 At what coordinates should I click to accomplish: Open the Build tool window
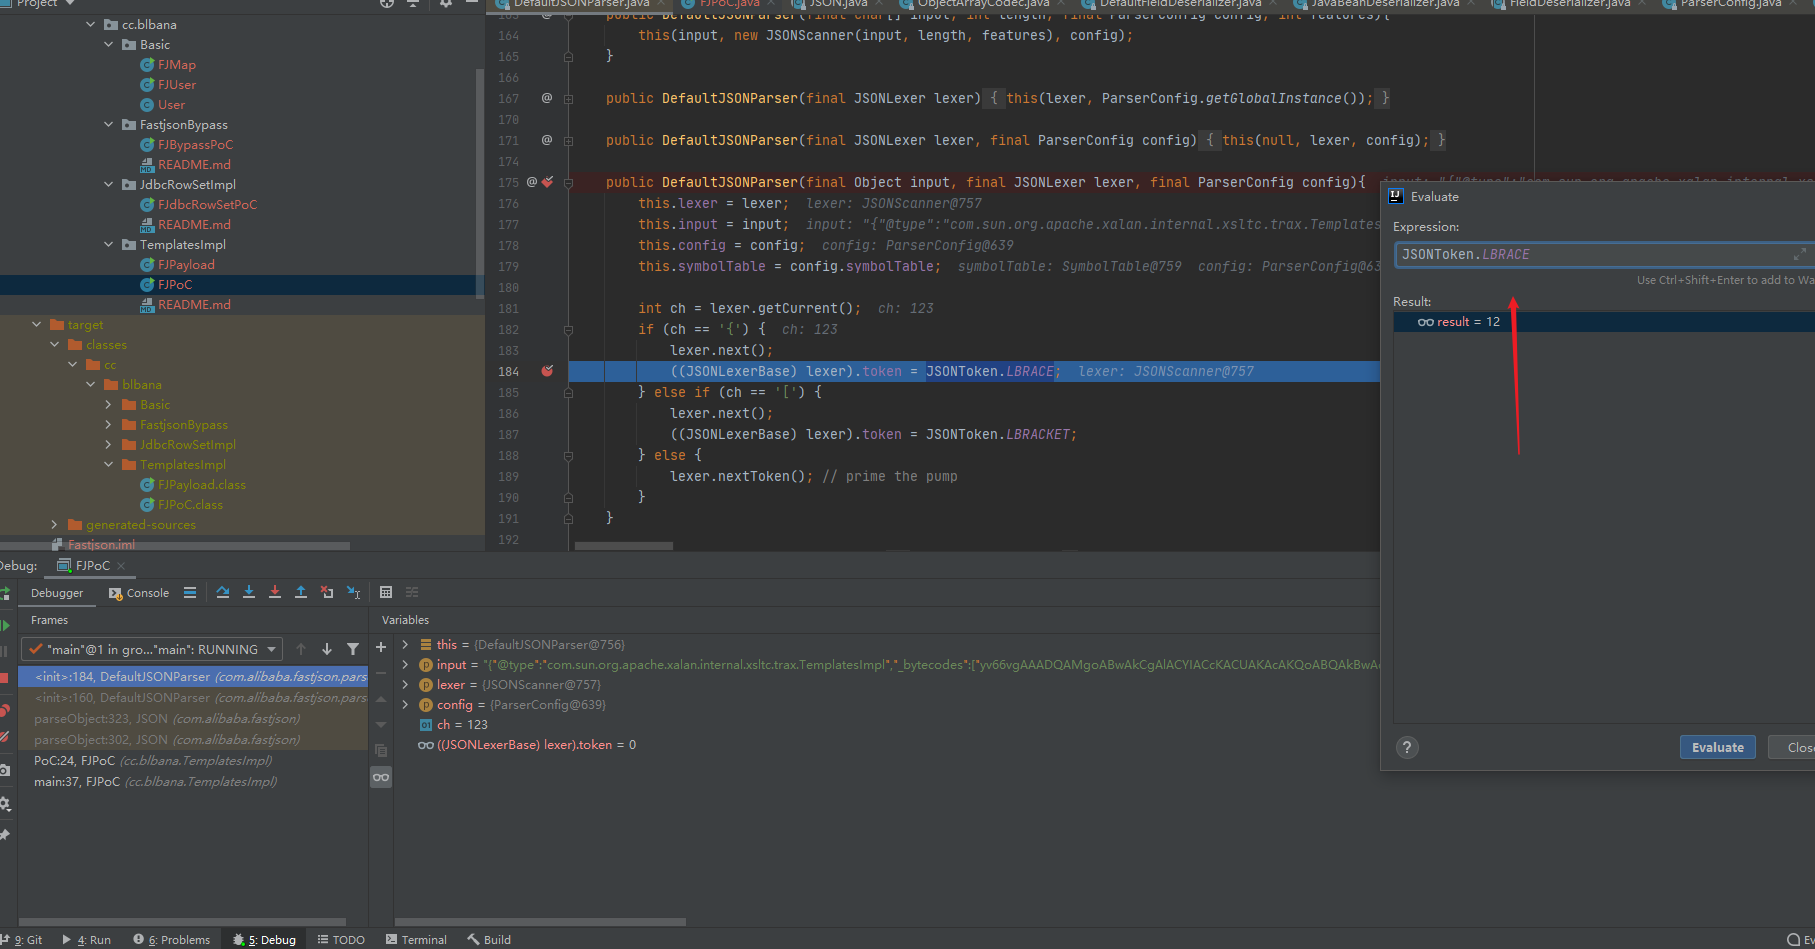tap(488, 940)
